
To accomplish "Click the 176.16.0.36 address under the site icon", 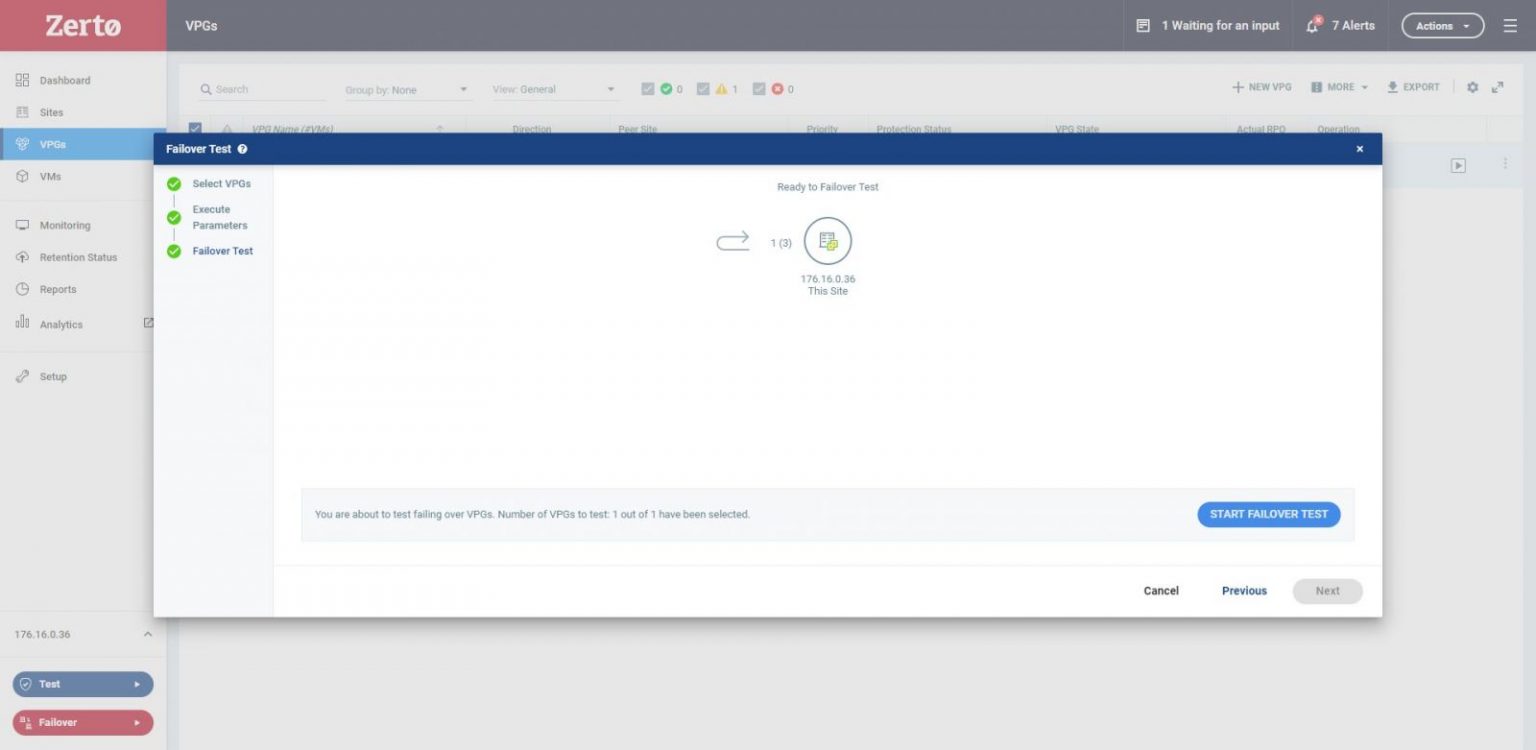I will pos(828,279).
